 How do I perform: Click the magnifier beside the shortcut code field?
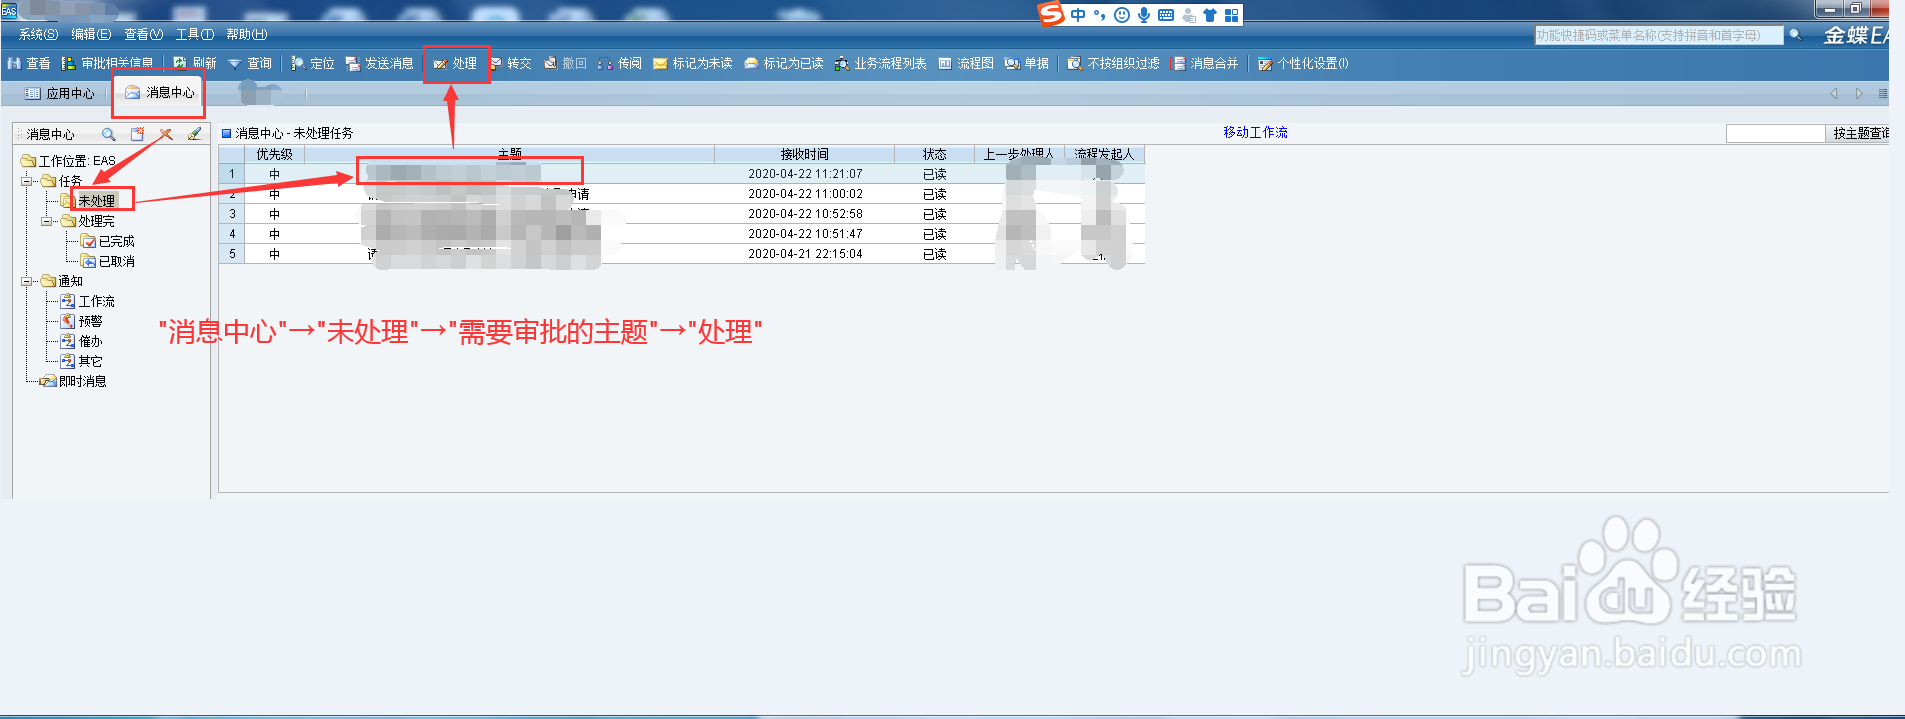coord(1795,34)
